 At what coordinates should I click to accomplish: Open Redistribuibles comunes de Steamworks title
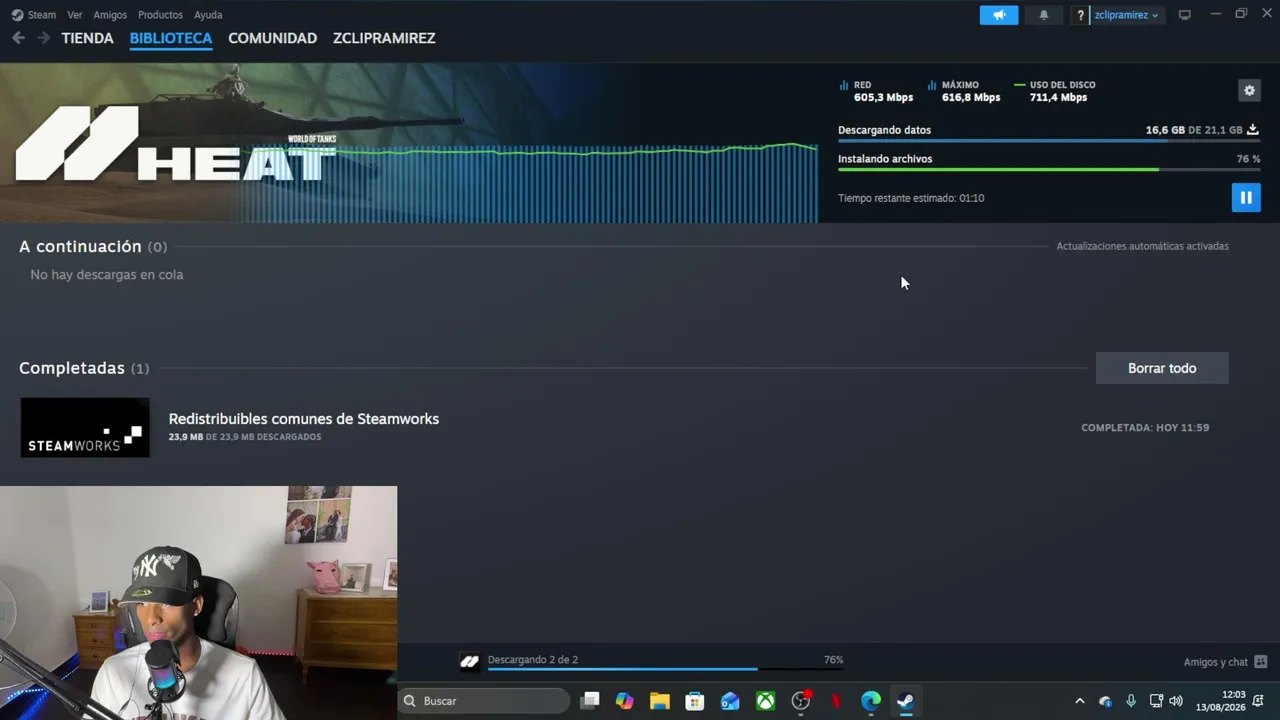click(304, 419)
